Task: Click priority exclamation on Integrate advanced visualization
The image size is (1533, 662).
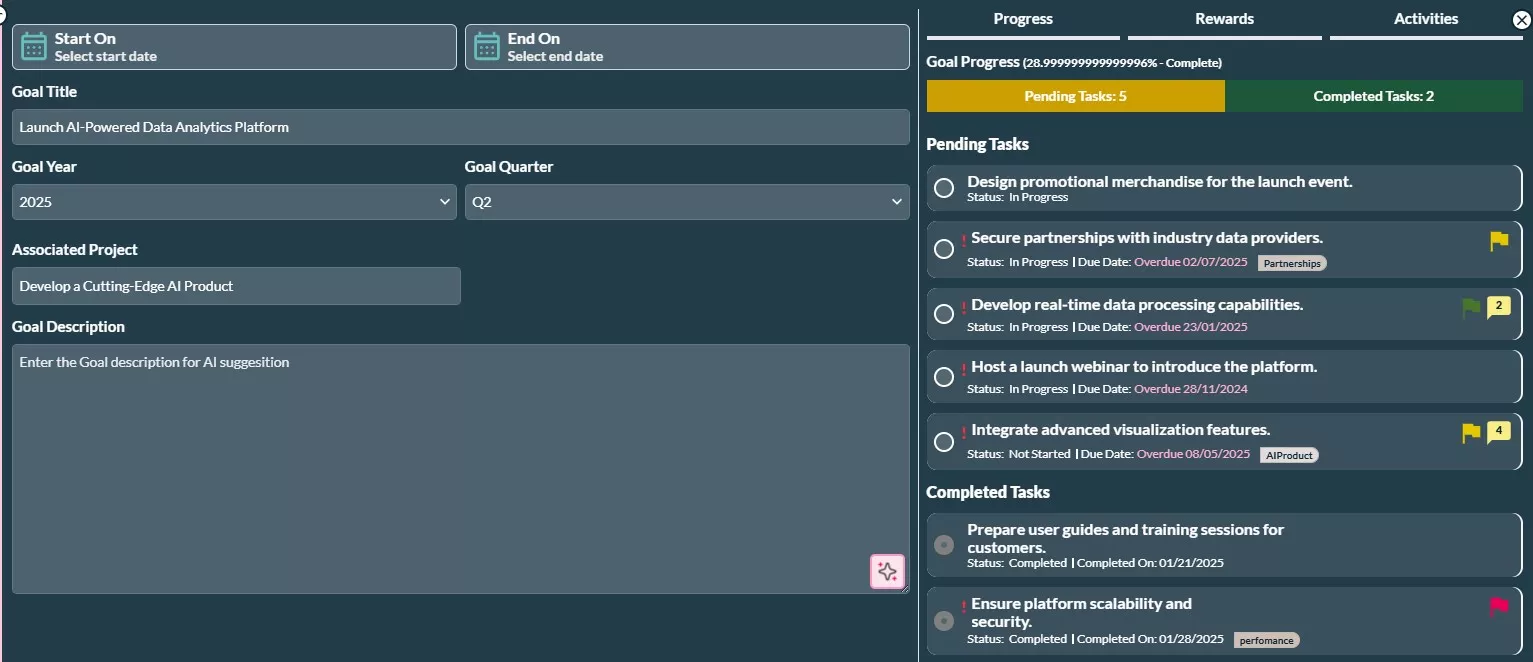Action: 963,432
